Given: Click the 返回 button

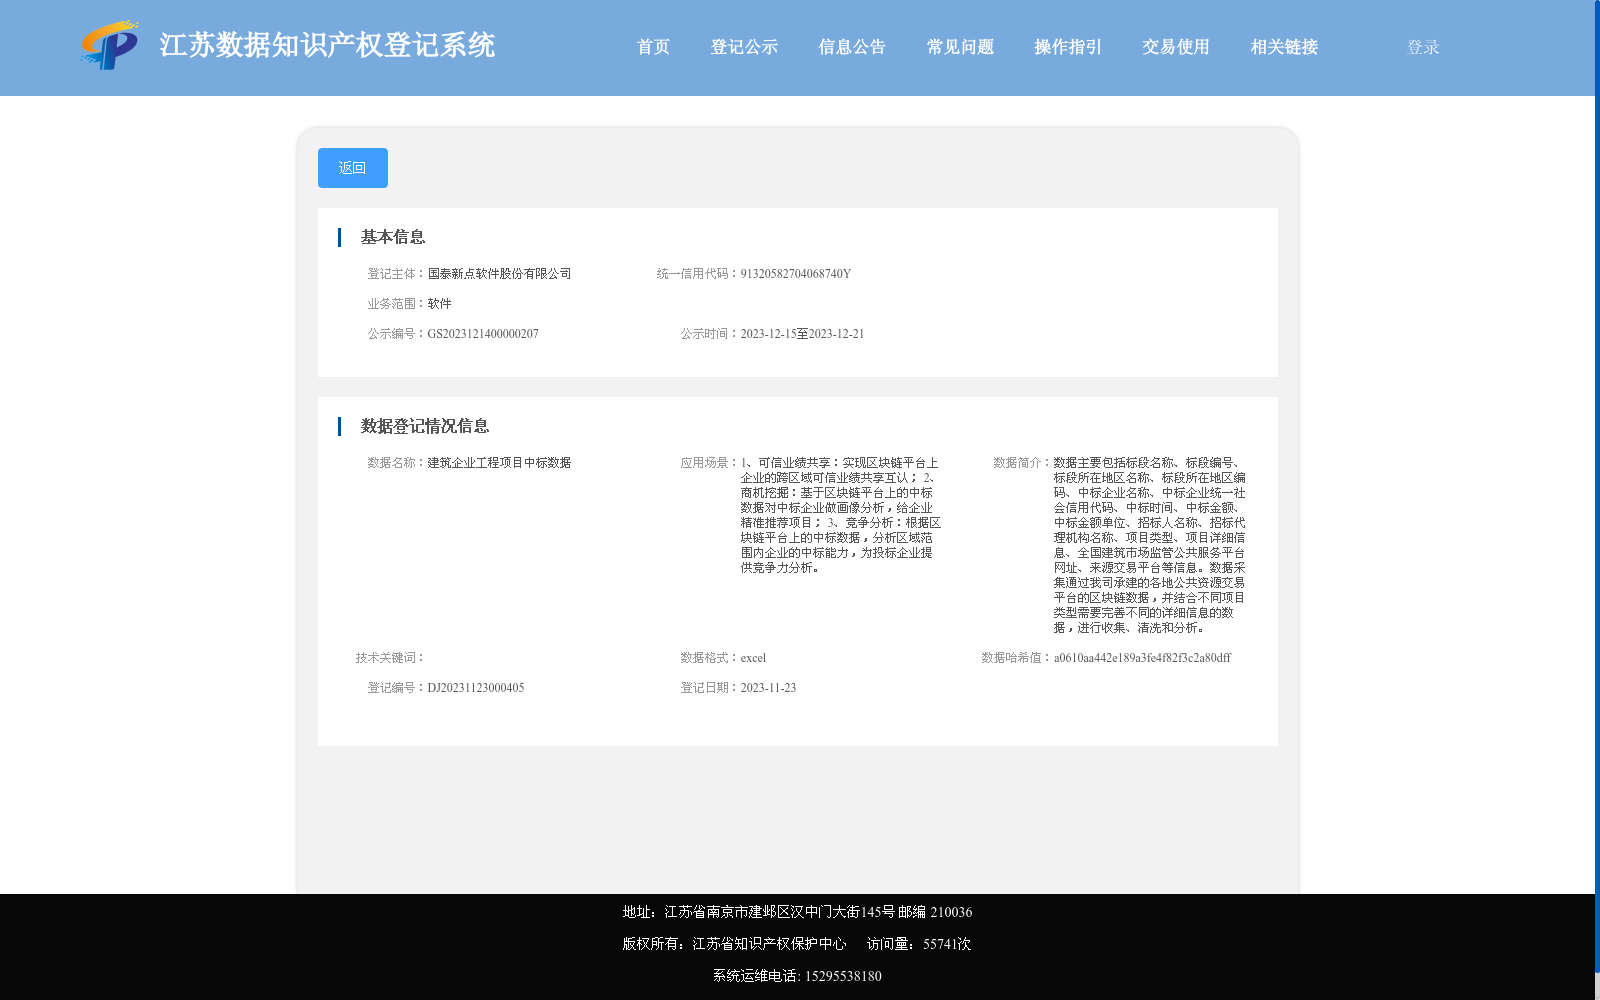Looking at the screenshot, I should [x=353, y=168].
